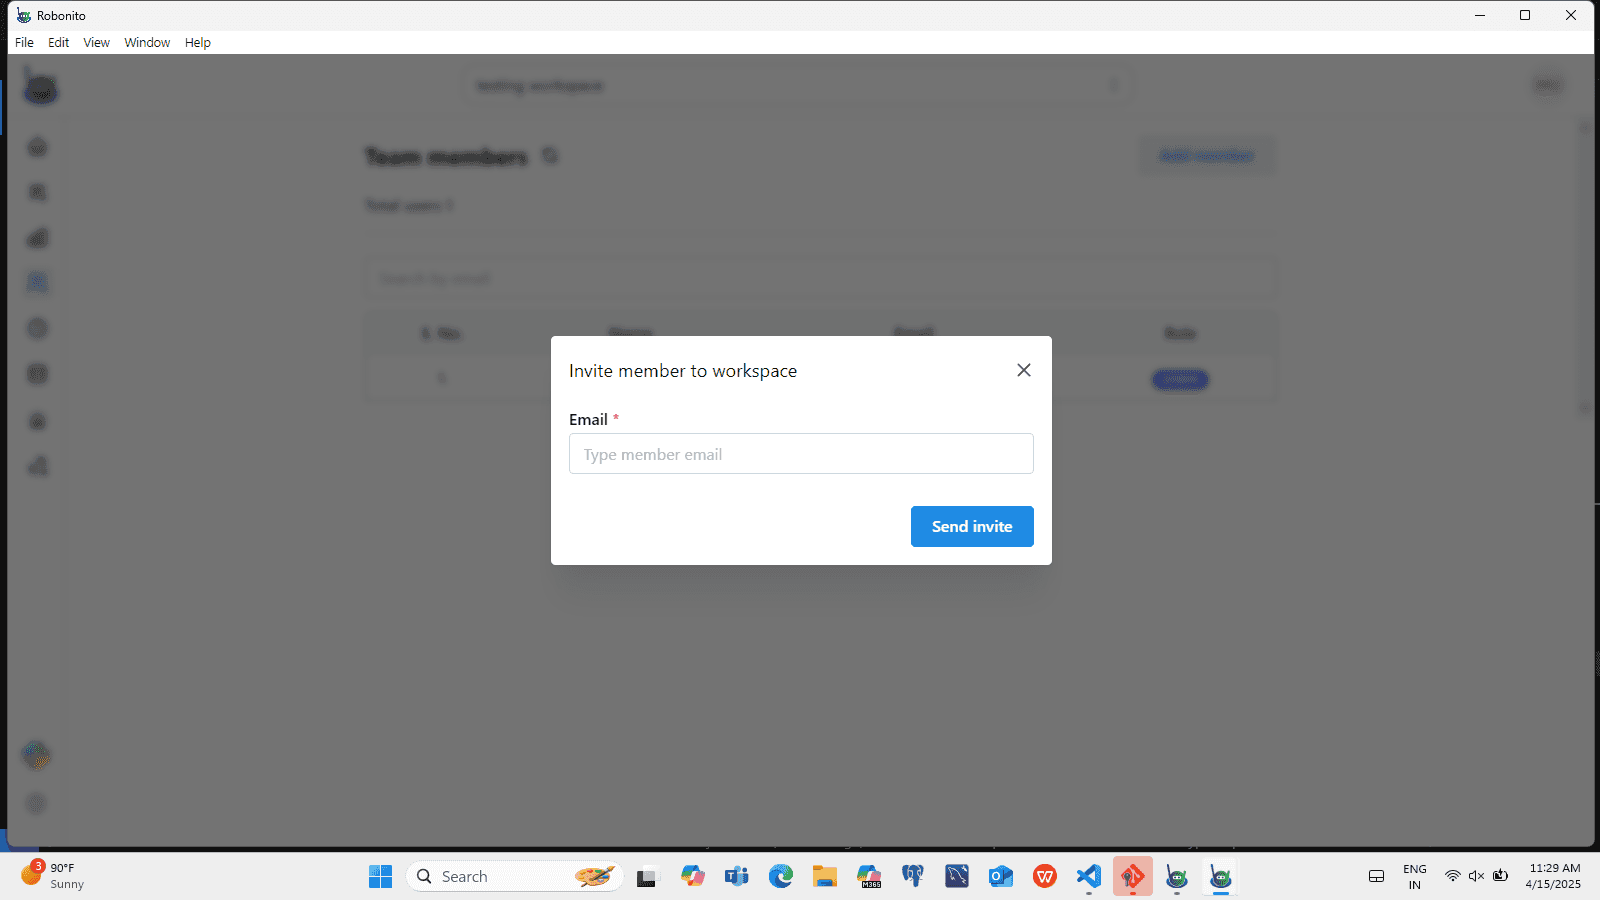This screenshot has width=1600, height=900.
Task: Switch to Visual Studio Code
Action: [x=1089, y=877]
